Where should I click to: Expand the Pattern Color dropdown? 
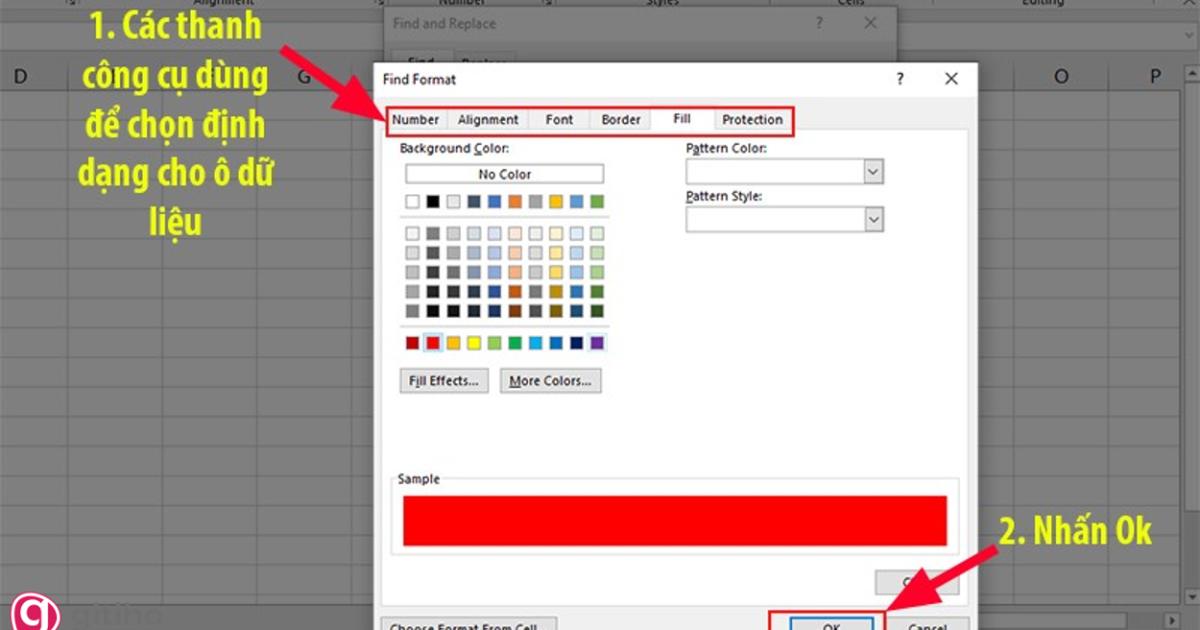click(x=873, y=172)
